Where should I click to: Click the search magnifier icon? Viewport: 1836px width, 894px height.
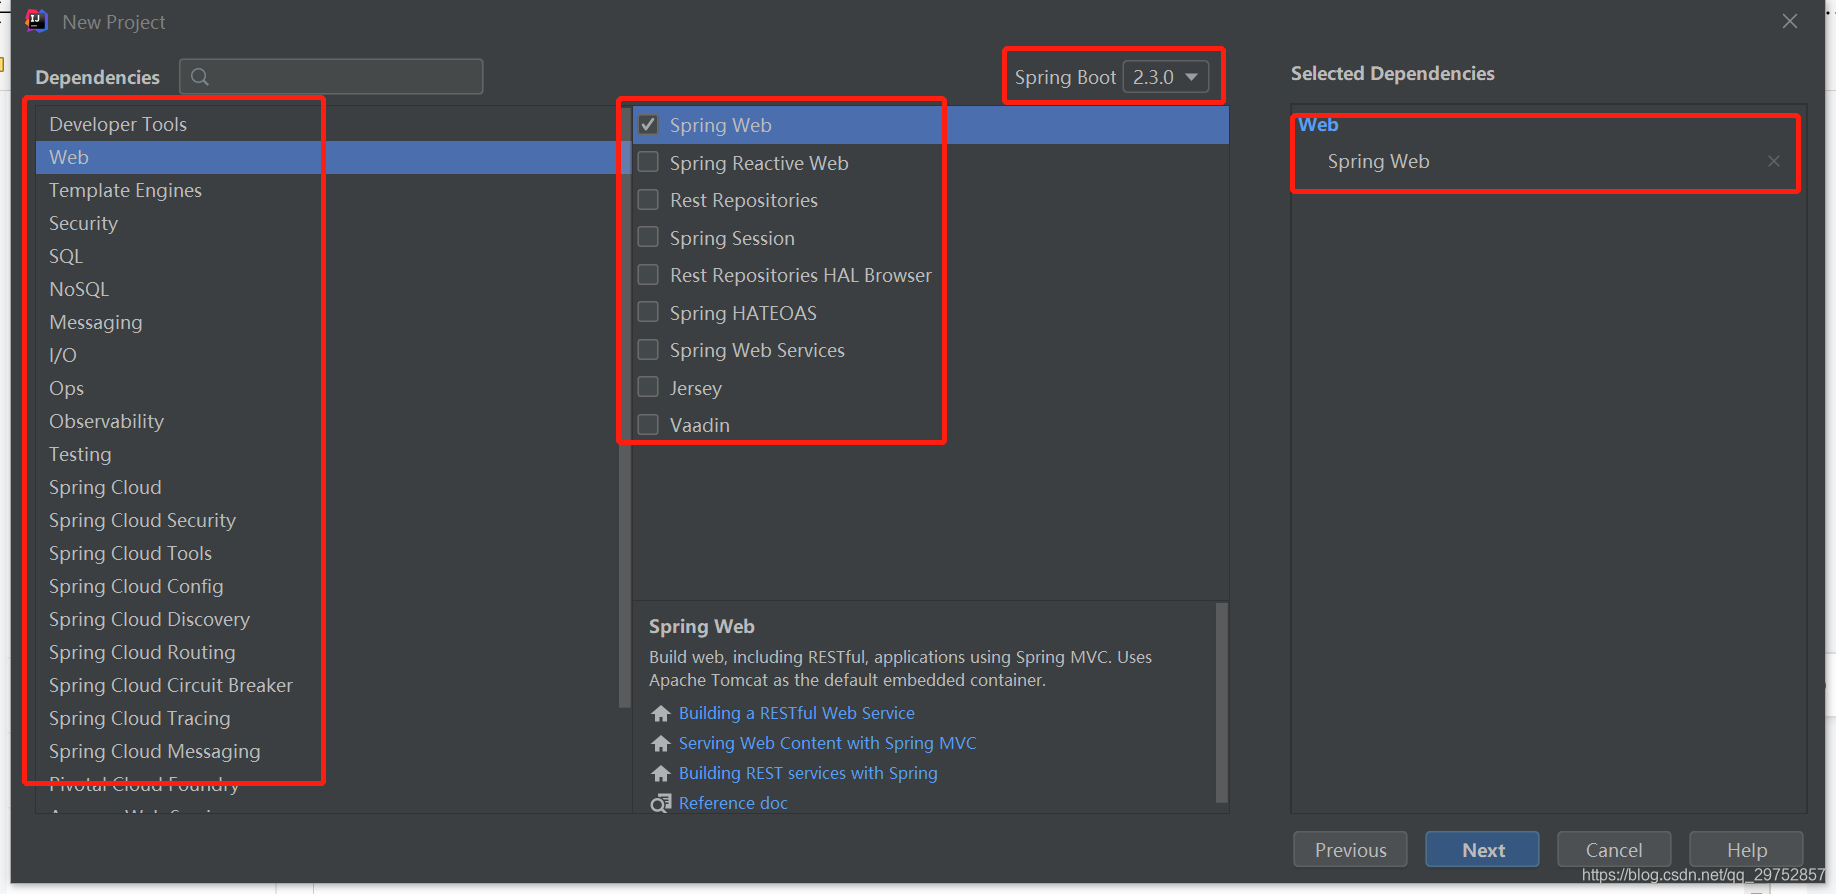(x=200, y=77)
